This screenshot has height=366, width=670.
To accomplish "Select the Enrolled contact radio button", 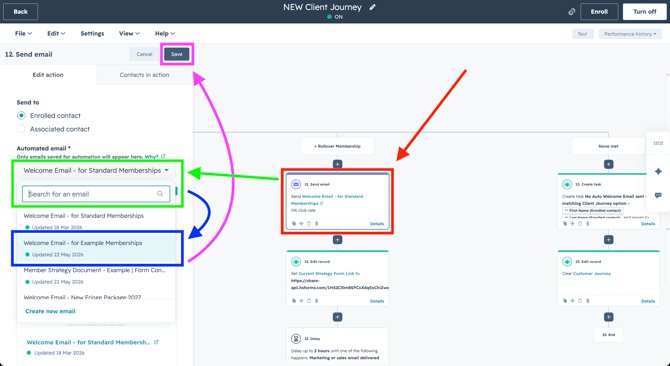I will tap(21, 115).
